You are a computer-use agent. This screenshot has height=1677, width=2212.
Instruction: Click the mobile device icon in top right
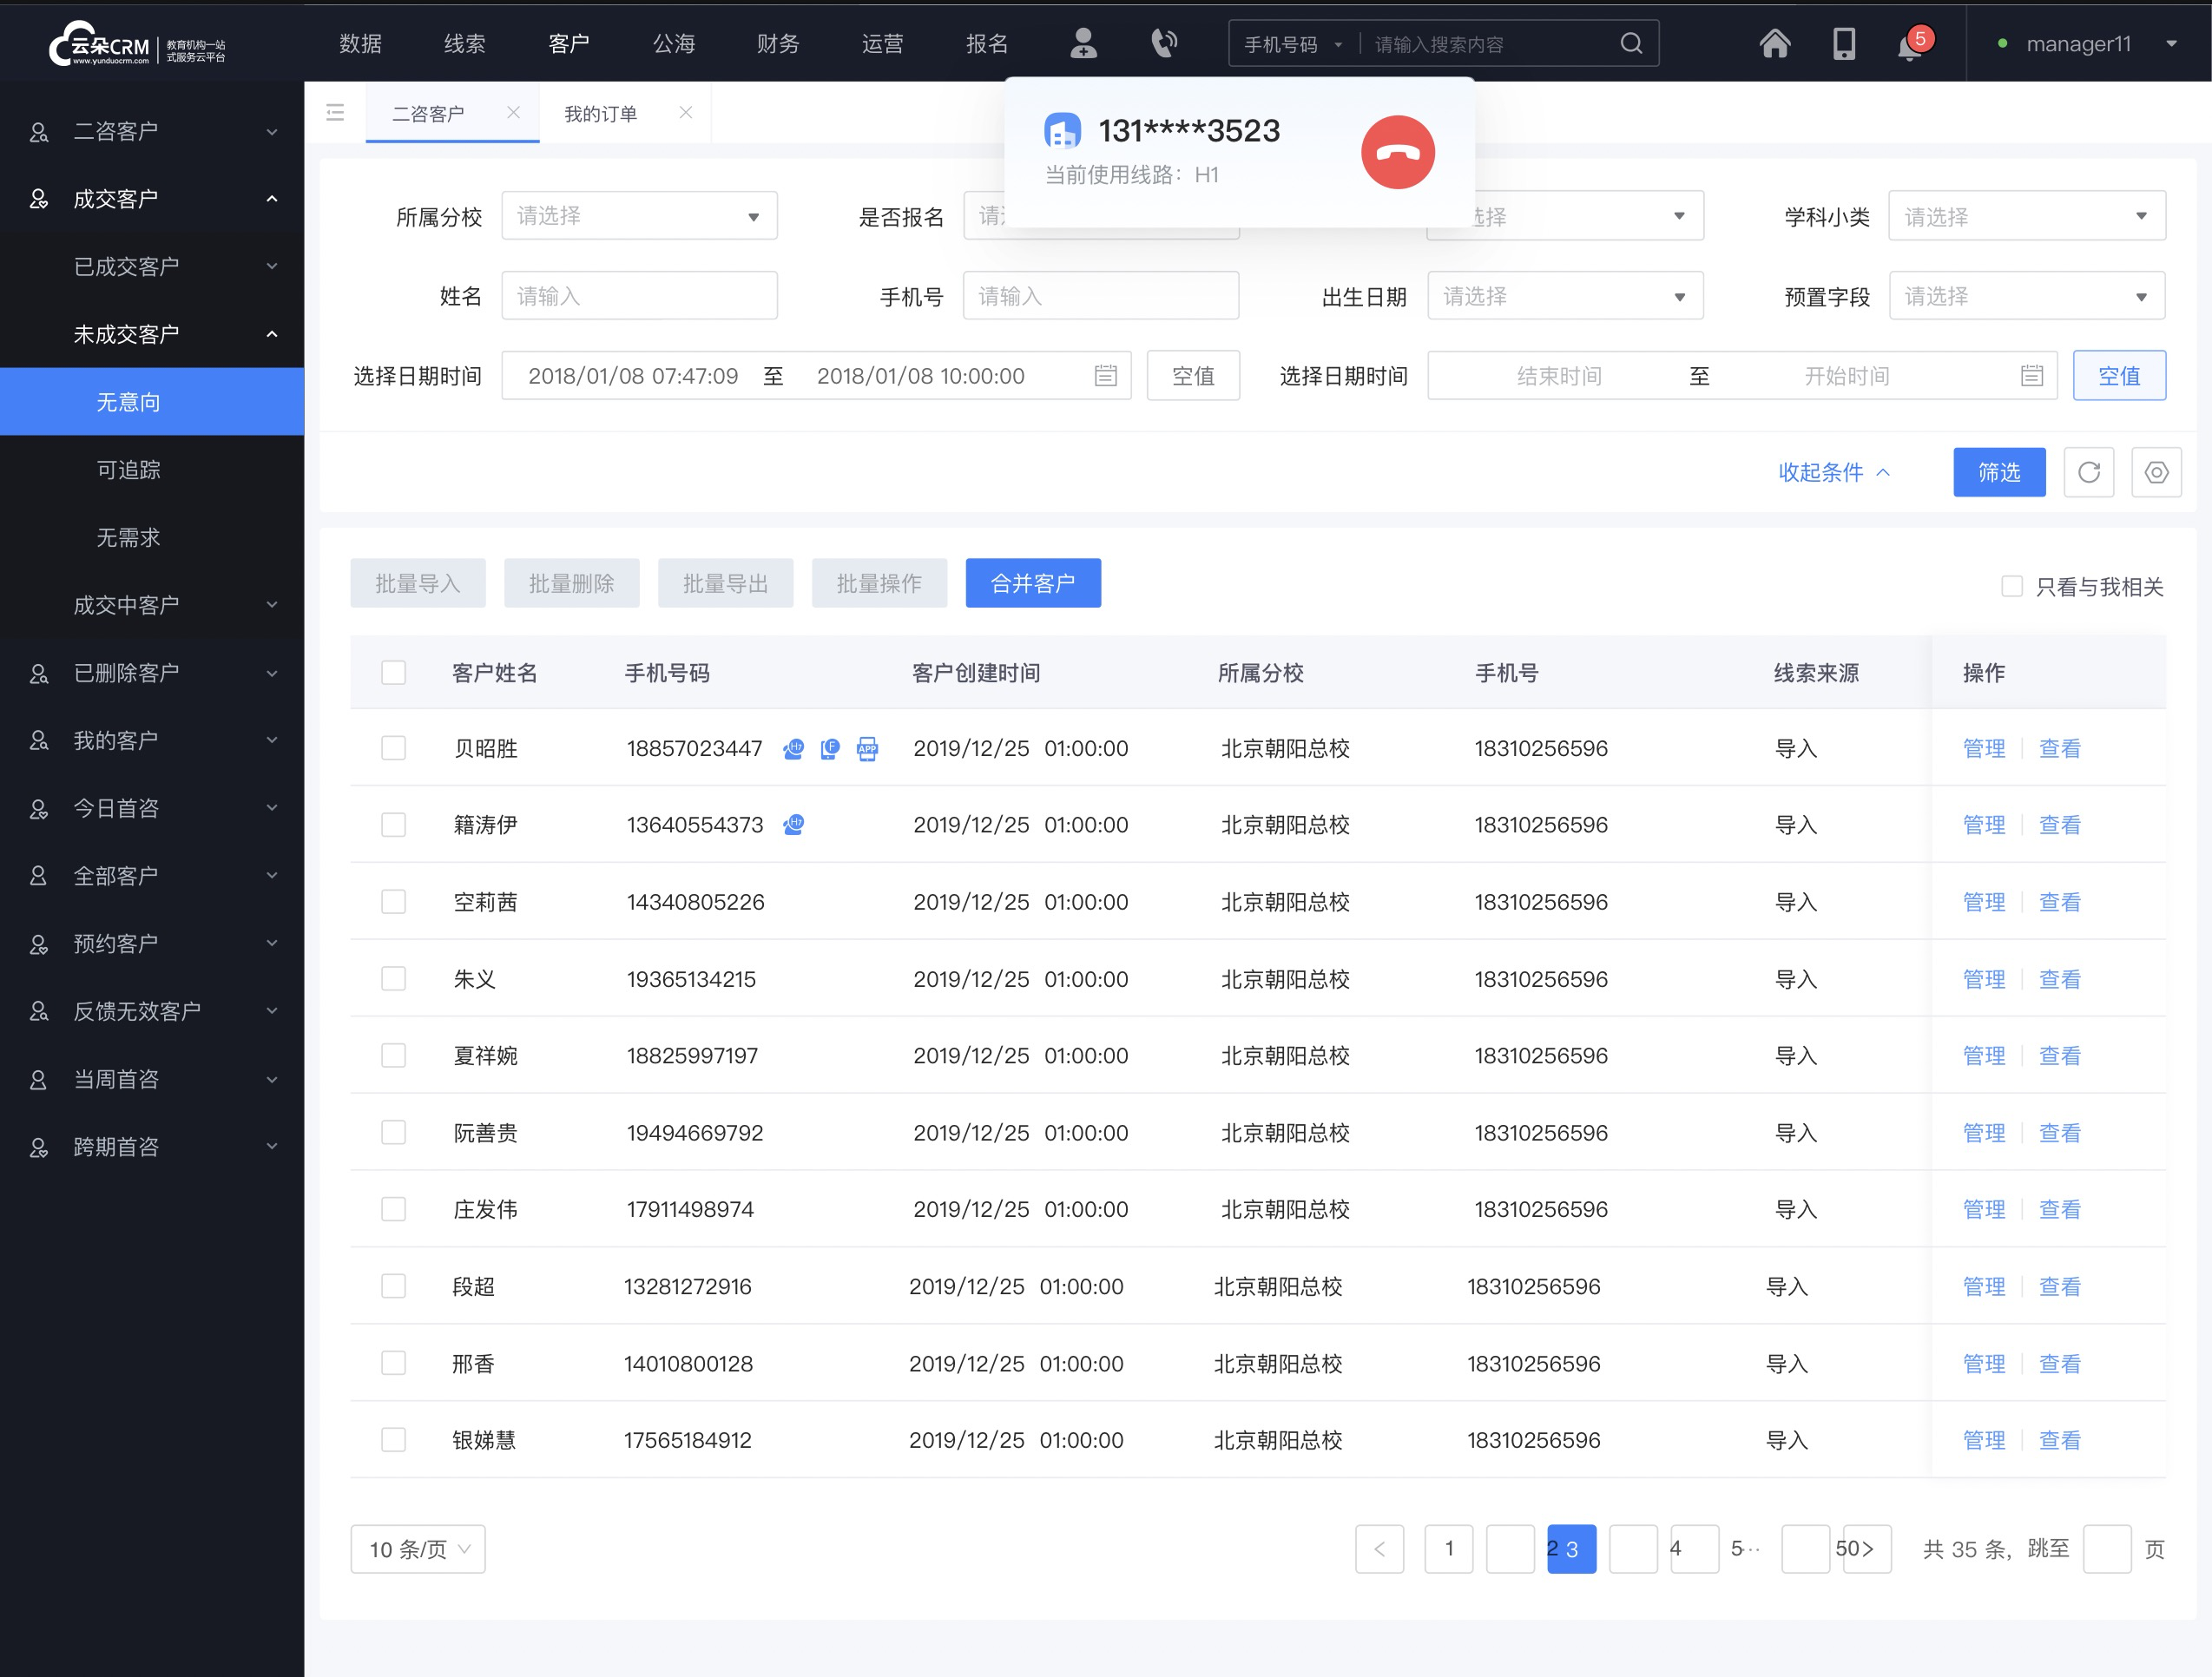[x=1840, y=44]
